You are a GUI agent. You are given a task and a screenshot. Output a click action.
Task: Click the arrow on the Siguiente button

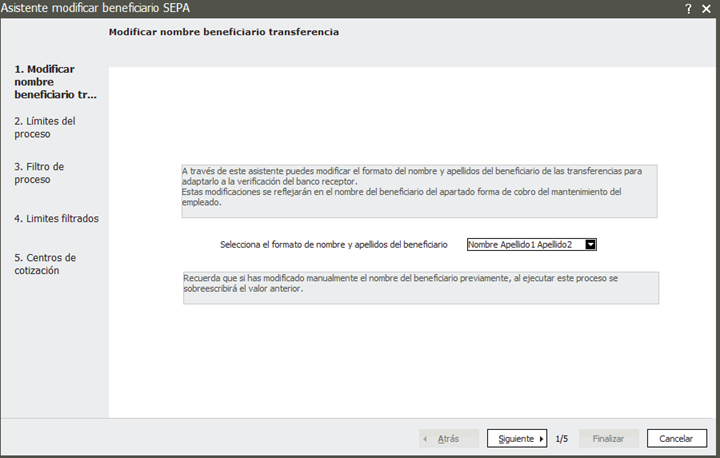tap(541, 438)
